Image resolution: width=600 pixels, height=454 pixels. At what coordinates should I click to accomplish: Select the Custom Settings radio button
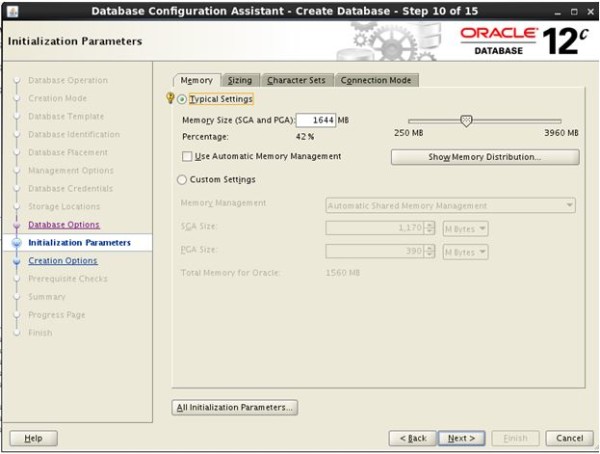pyautogui.click(x=182, y=180)
